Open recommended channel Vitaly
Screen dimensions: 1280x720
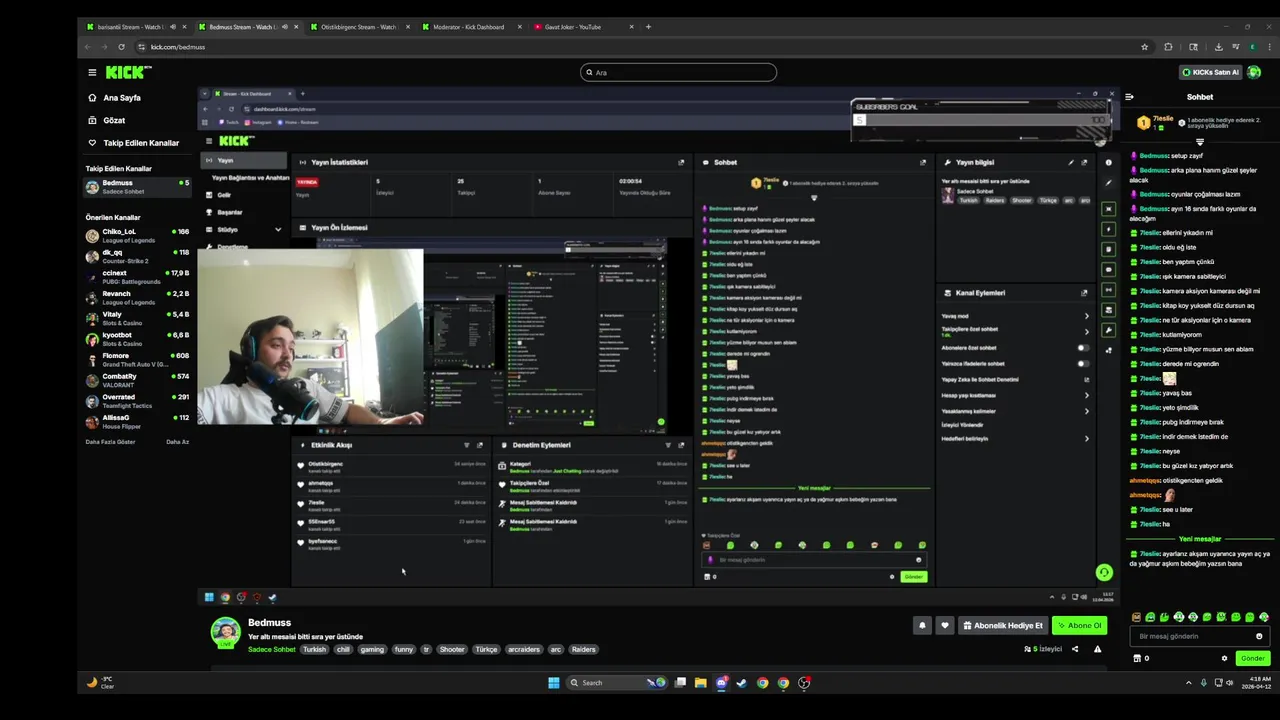pyautogui.click(x=137, y=318)
